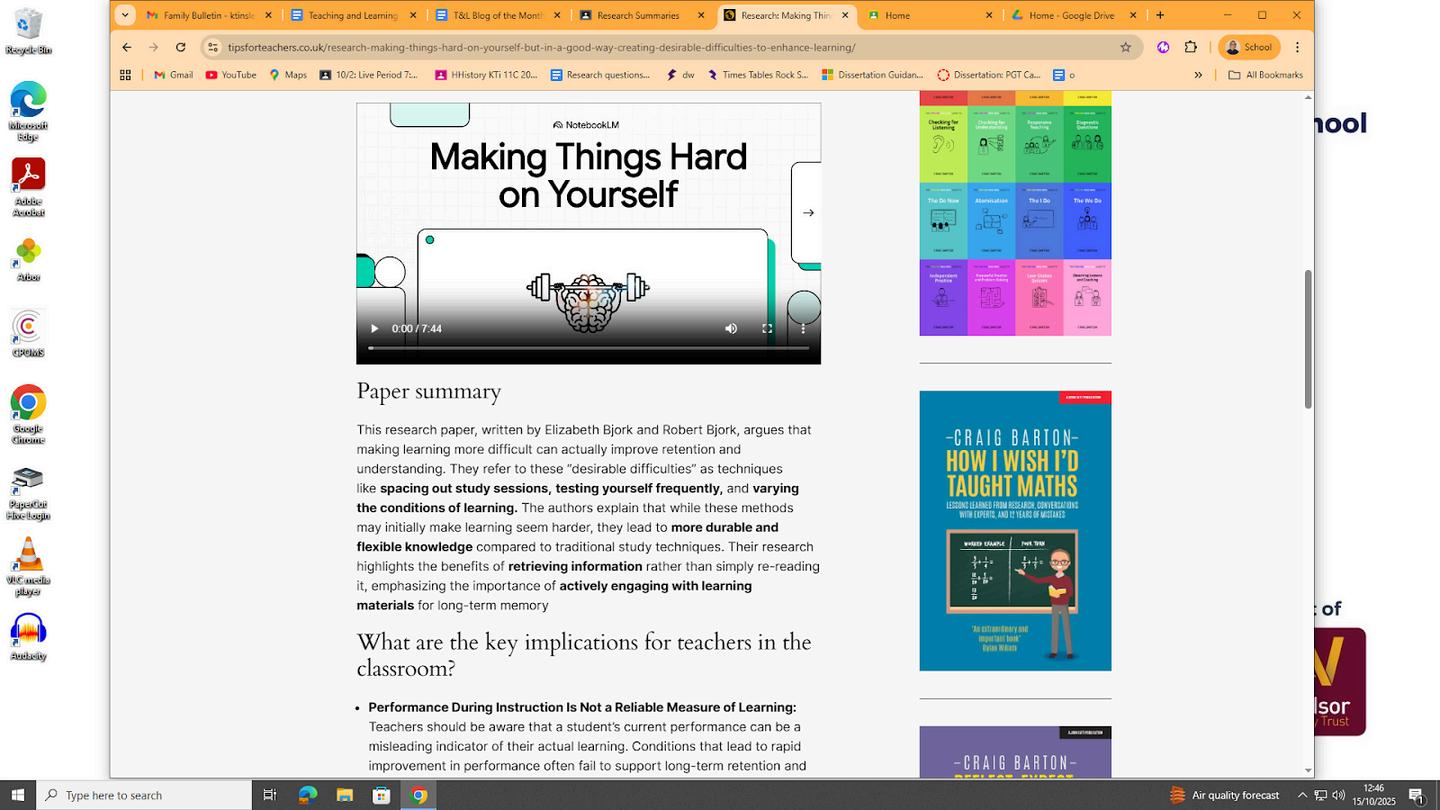Open the Dissertation Guidan... bookmark
Viewport: 1440px width, 810px height.
tap(872, 75)
